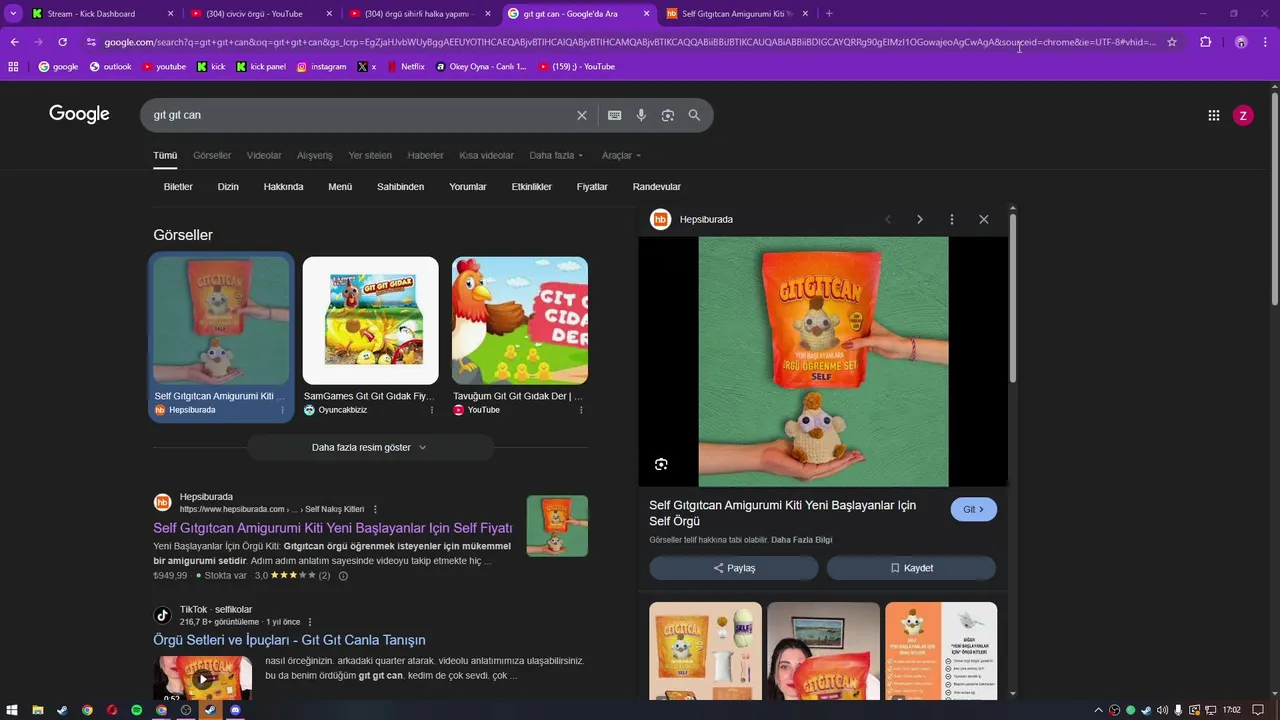This screenshot has height=720, width=1280.
Task: Open Discord from the taskbar
Action: pyautogui.click(x=235, y=710)
